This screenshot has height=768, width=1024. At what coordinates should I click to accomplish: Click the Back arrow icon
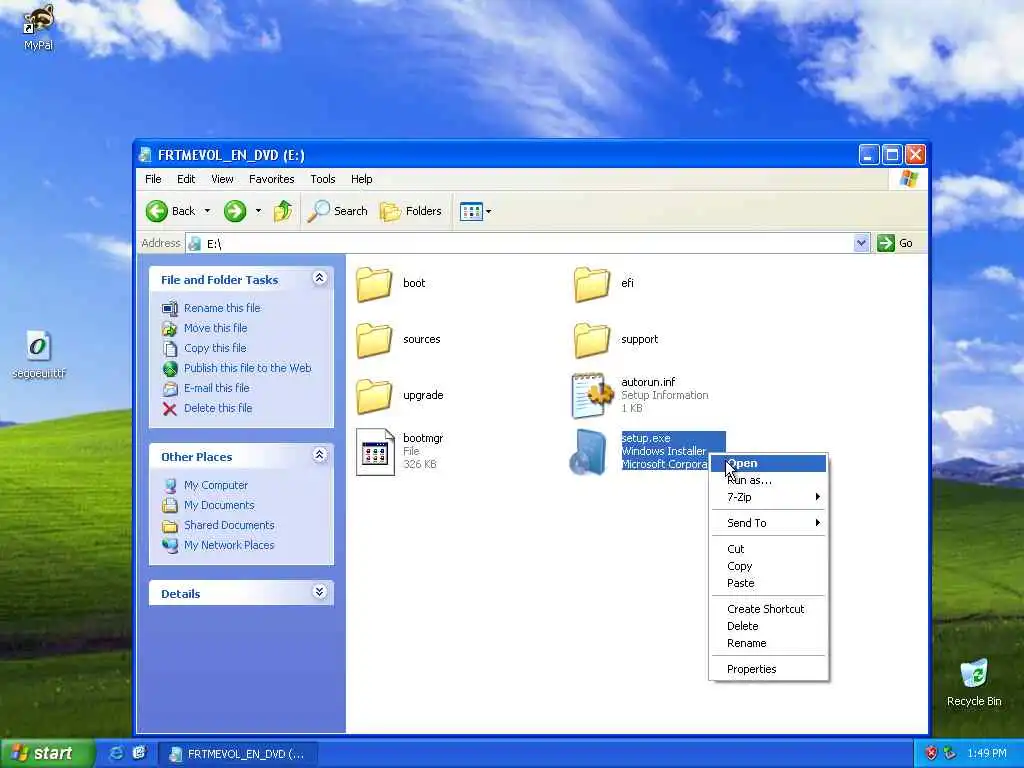pos(157,211)
